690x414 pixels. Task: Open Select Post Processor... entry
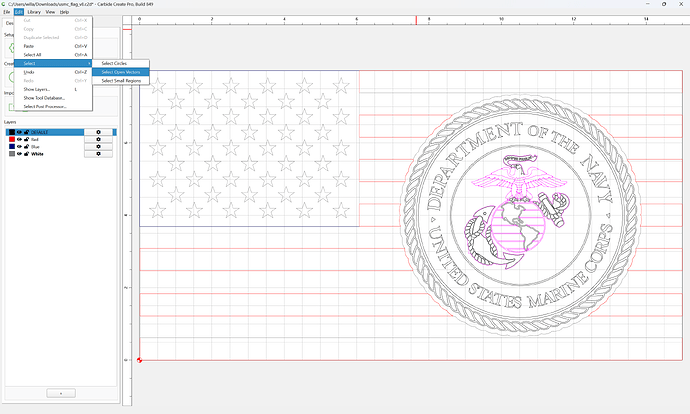[x=53, y=106]
